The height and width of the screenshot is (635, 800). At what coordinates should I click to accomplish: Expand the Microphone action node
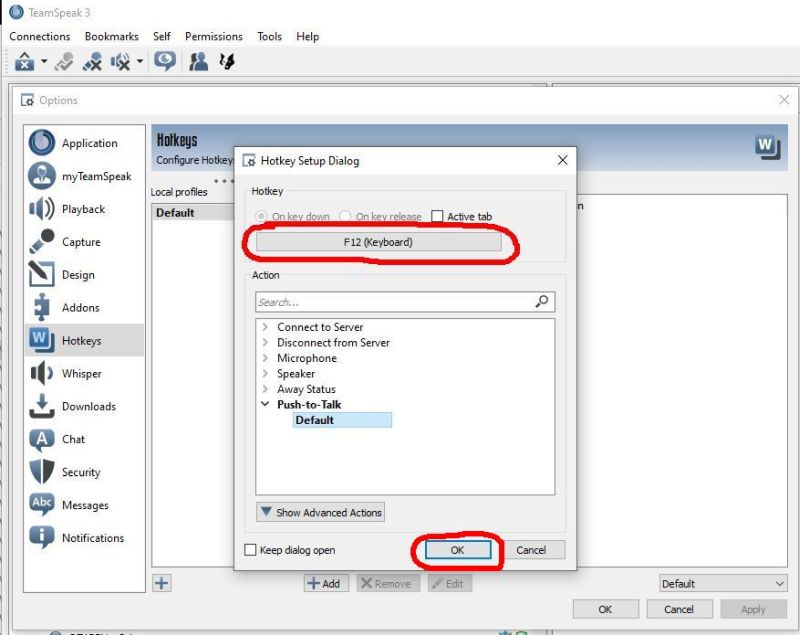265,358
